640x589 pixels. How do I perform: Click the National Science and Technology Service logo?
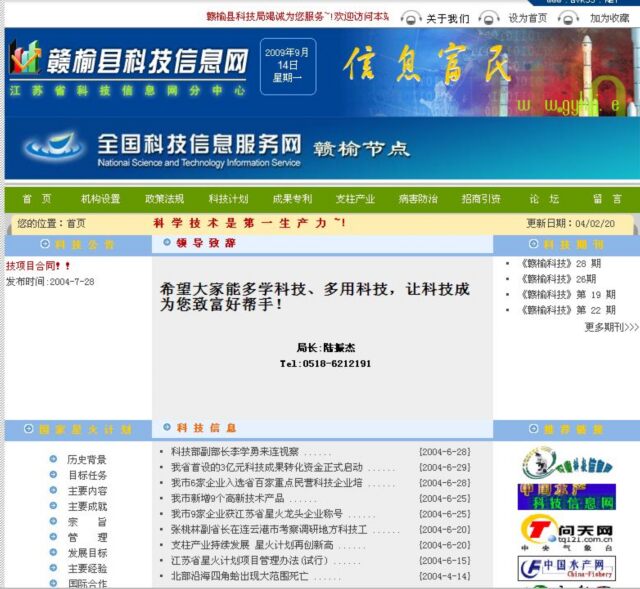tap(160, 148)
